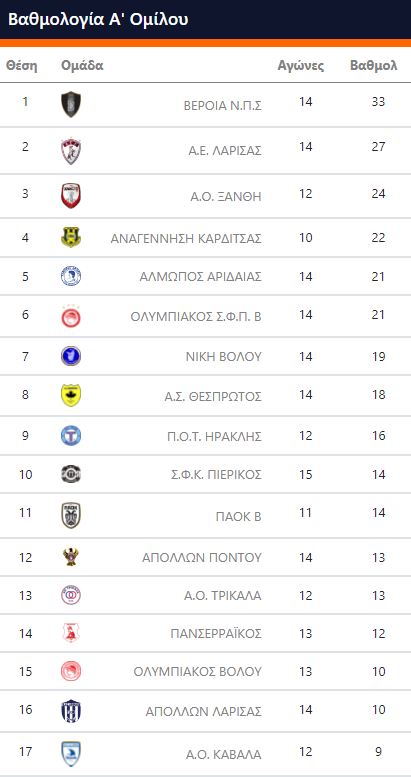Open the ΟΛΥΜΠΙΑΚΟΣ Σ.Φ.Π. Β logo

[x=71, y=316]
